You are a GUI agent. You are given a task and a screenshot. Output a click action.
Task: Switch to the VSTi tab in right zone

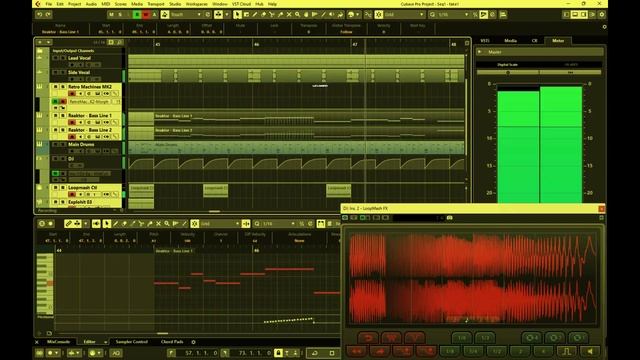pyautogui.click(x=485, y=41)
